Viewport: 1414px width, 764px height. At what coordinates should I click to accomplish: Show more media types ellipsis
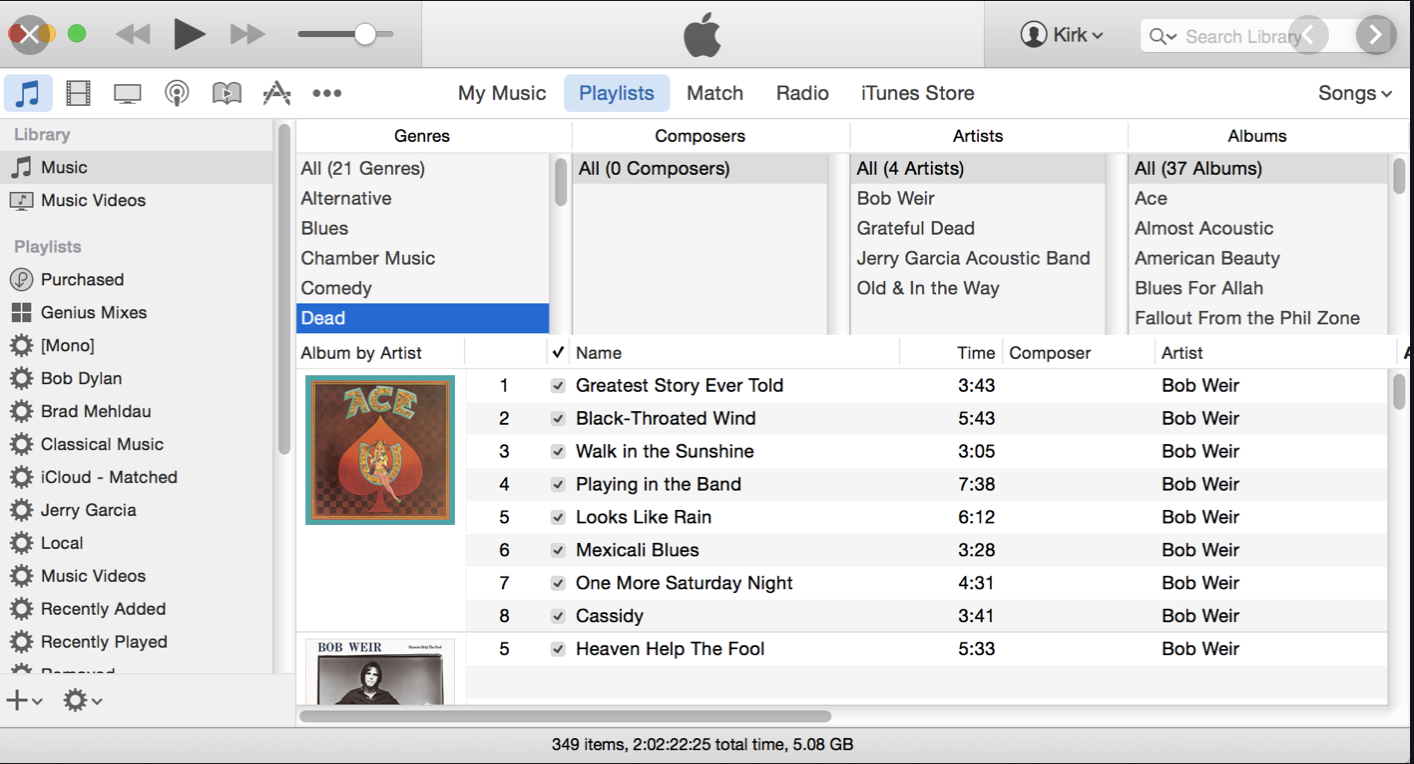327,93
